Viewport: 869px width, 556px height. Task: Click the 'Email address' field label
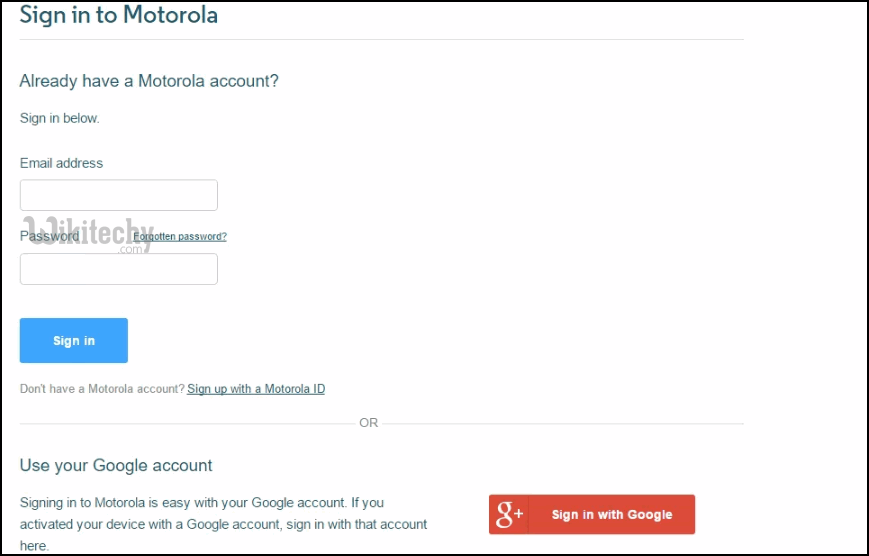tap(61, 163)
